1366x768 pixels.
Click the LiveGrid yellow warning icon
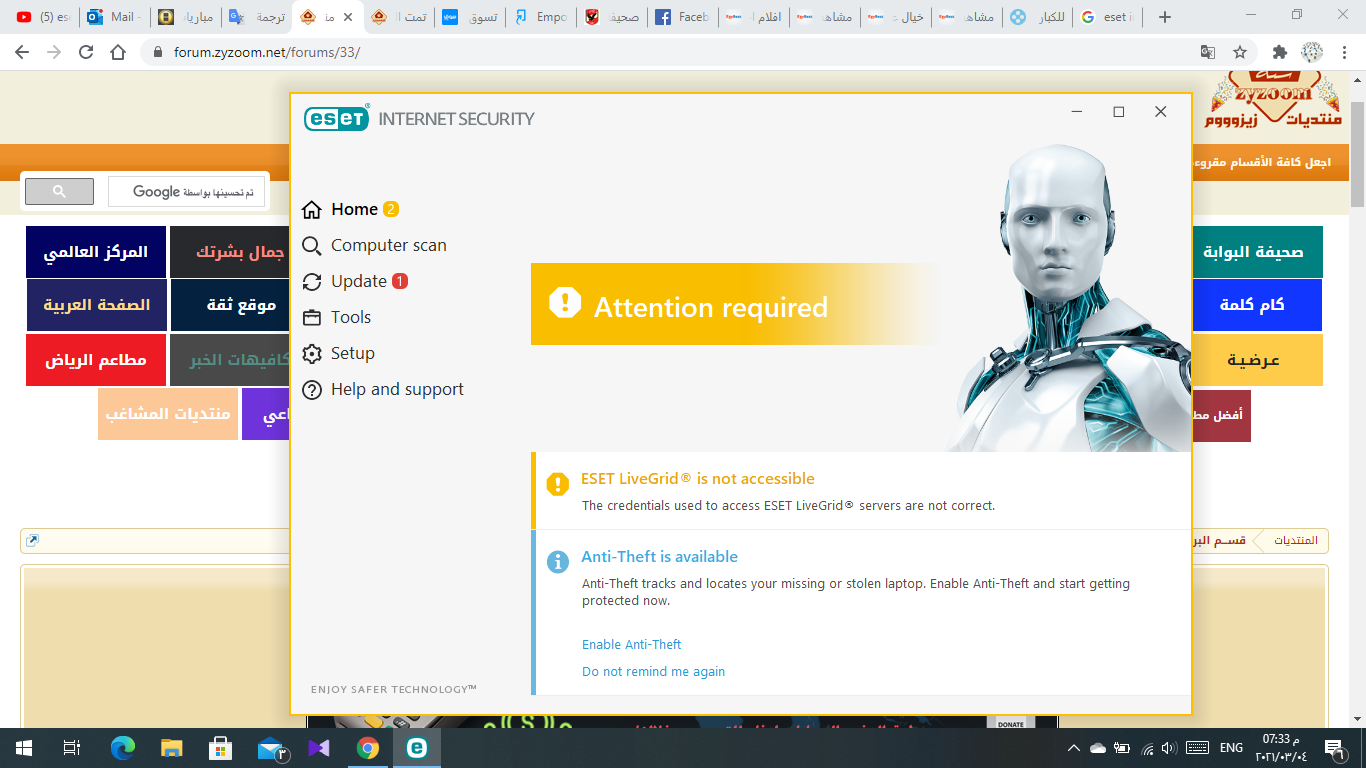558,484
